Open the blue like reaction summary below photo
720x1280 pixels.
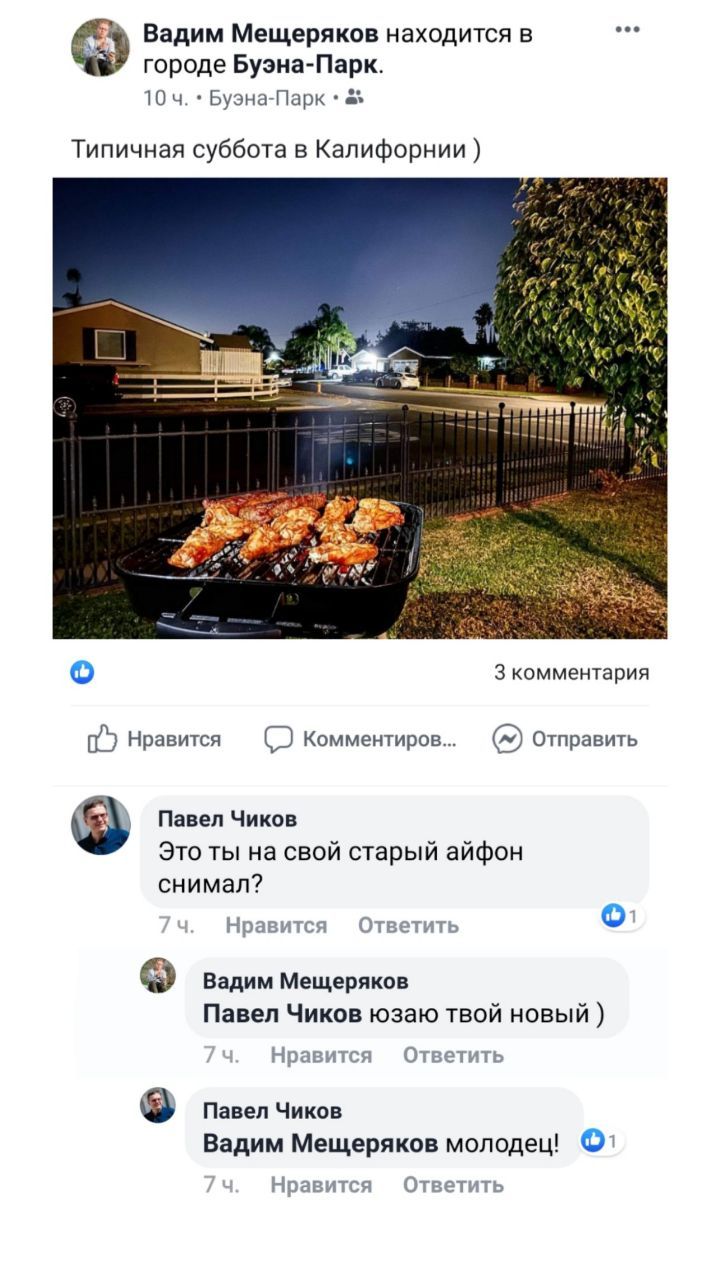tap(82, 672)
